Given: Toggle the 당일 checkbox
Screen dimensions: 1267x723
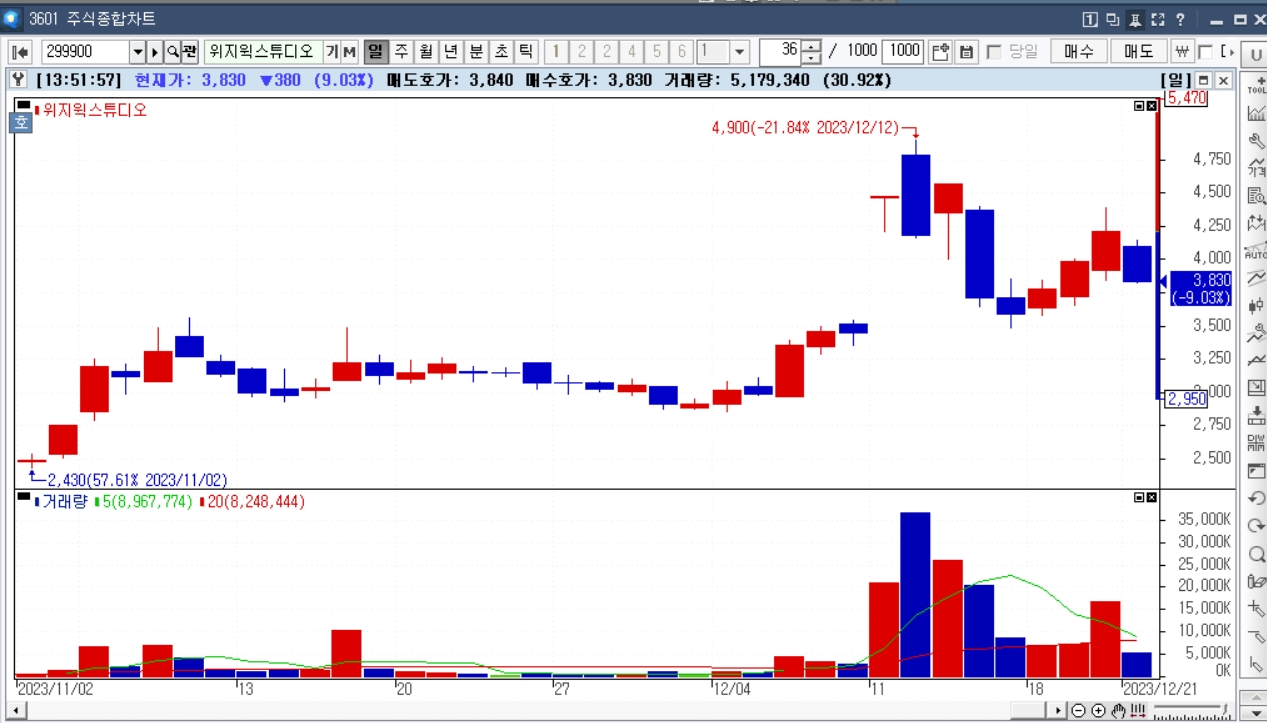Looking at the screenshot, I should point(994,52).
